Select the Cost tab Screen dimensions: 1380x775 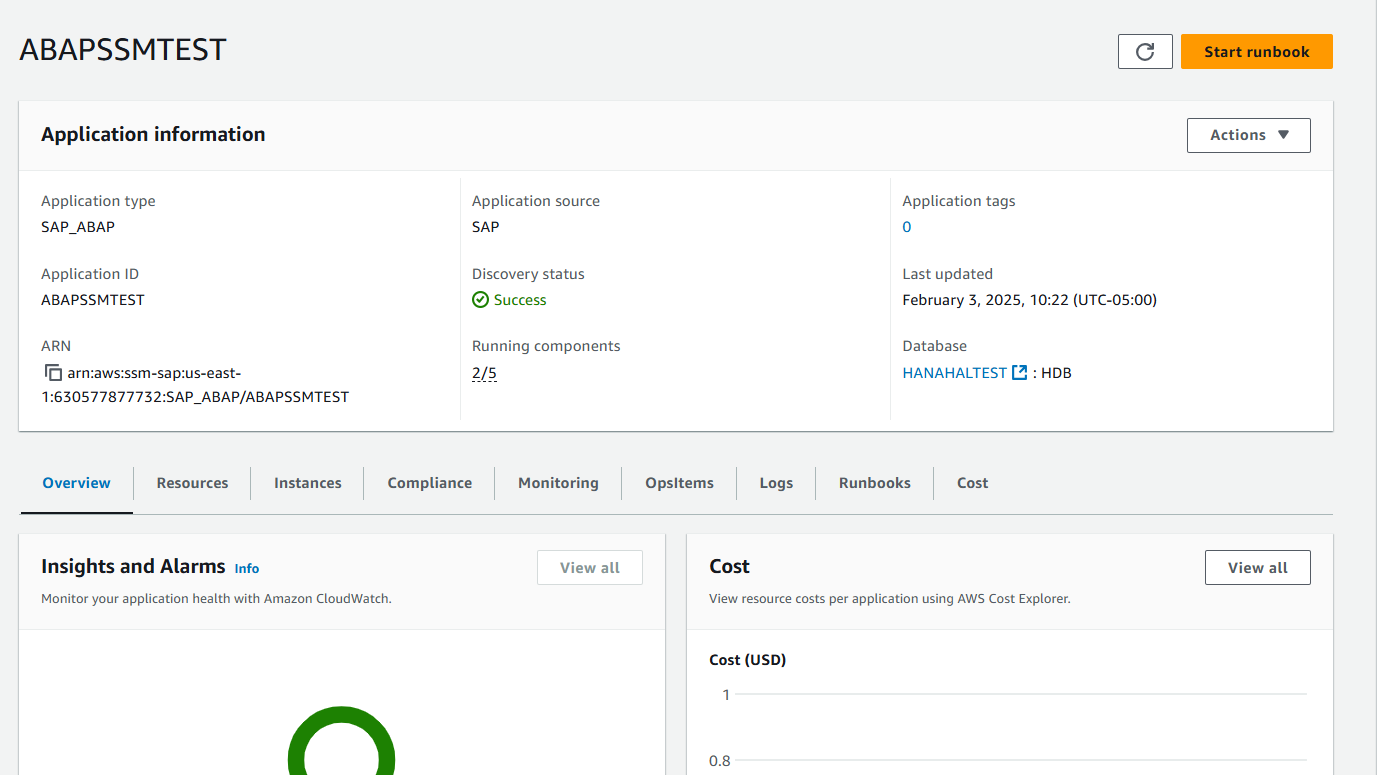[x=972, y=483]
